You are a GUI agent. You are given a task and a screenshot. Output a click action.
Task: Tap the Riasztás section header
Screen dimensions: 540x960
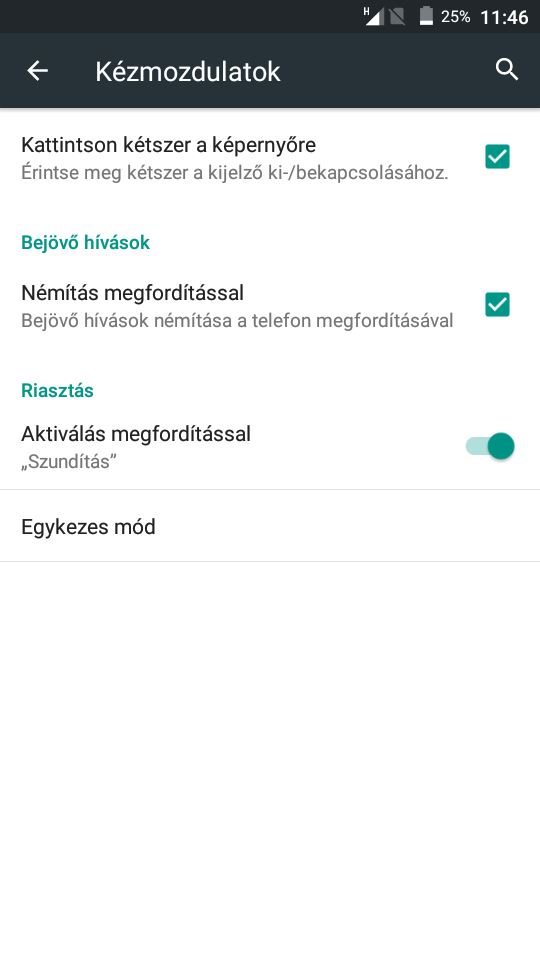(x=58, y=390)
